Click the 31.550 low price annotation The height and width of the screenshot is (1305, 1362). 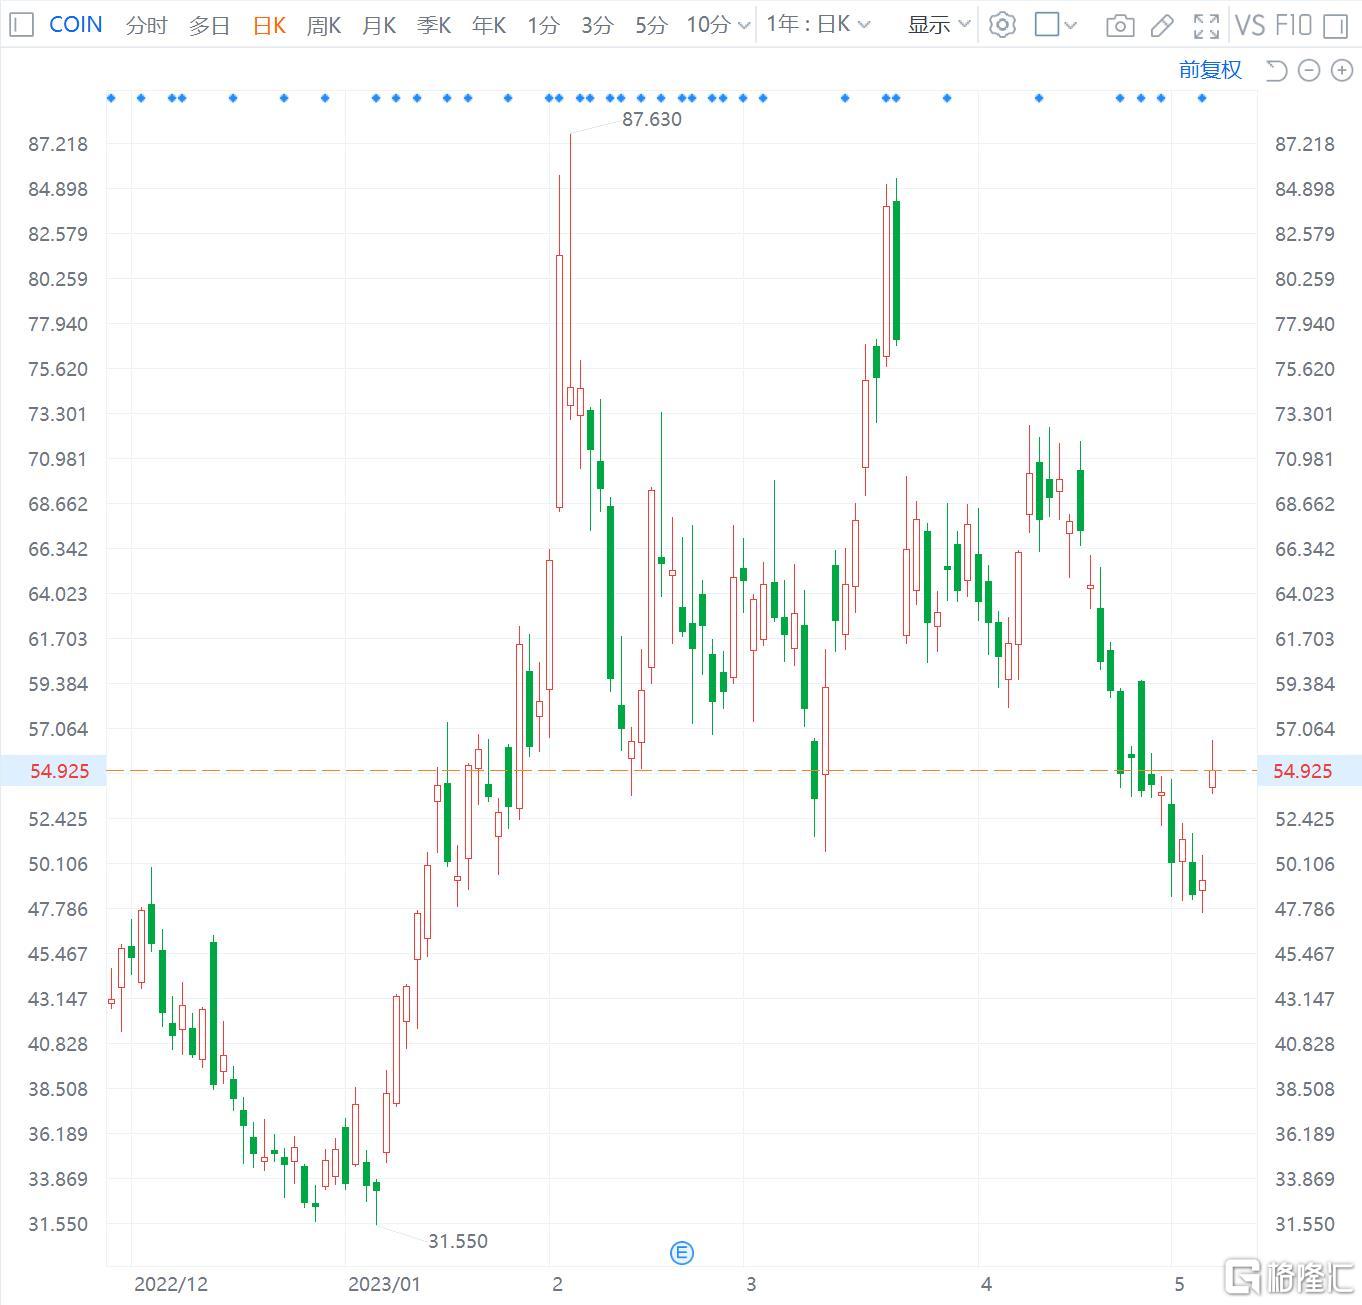coord(458,1241)
